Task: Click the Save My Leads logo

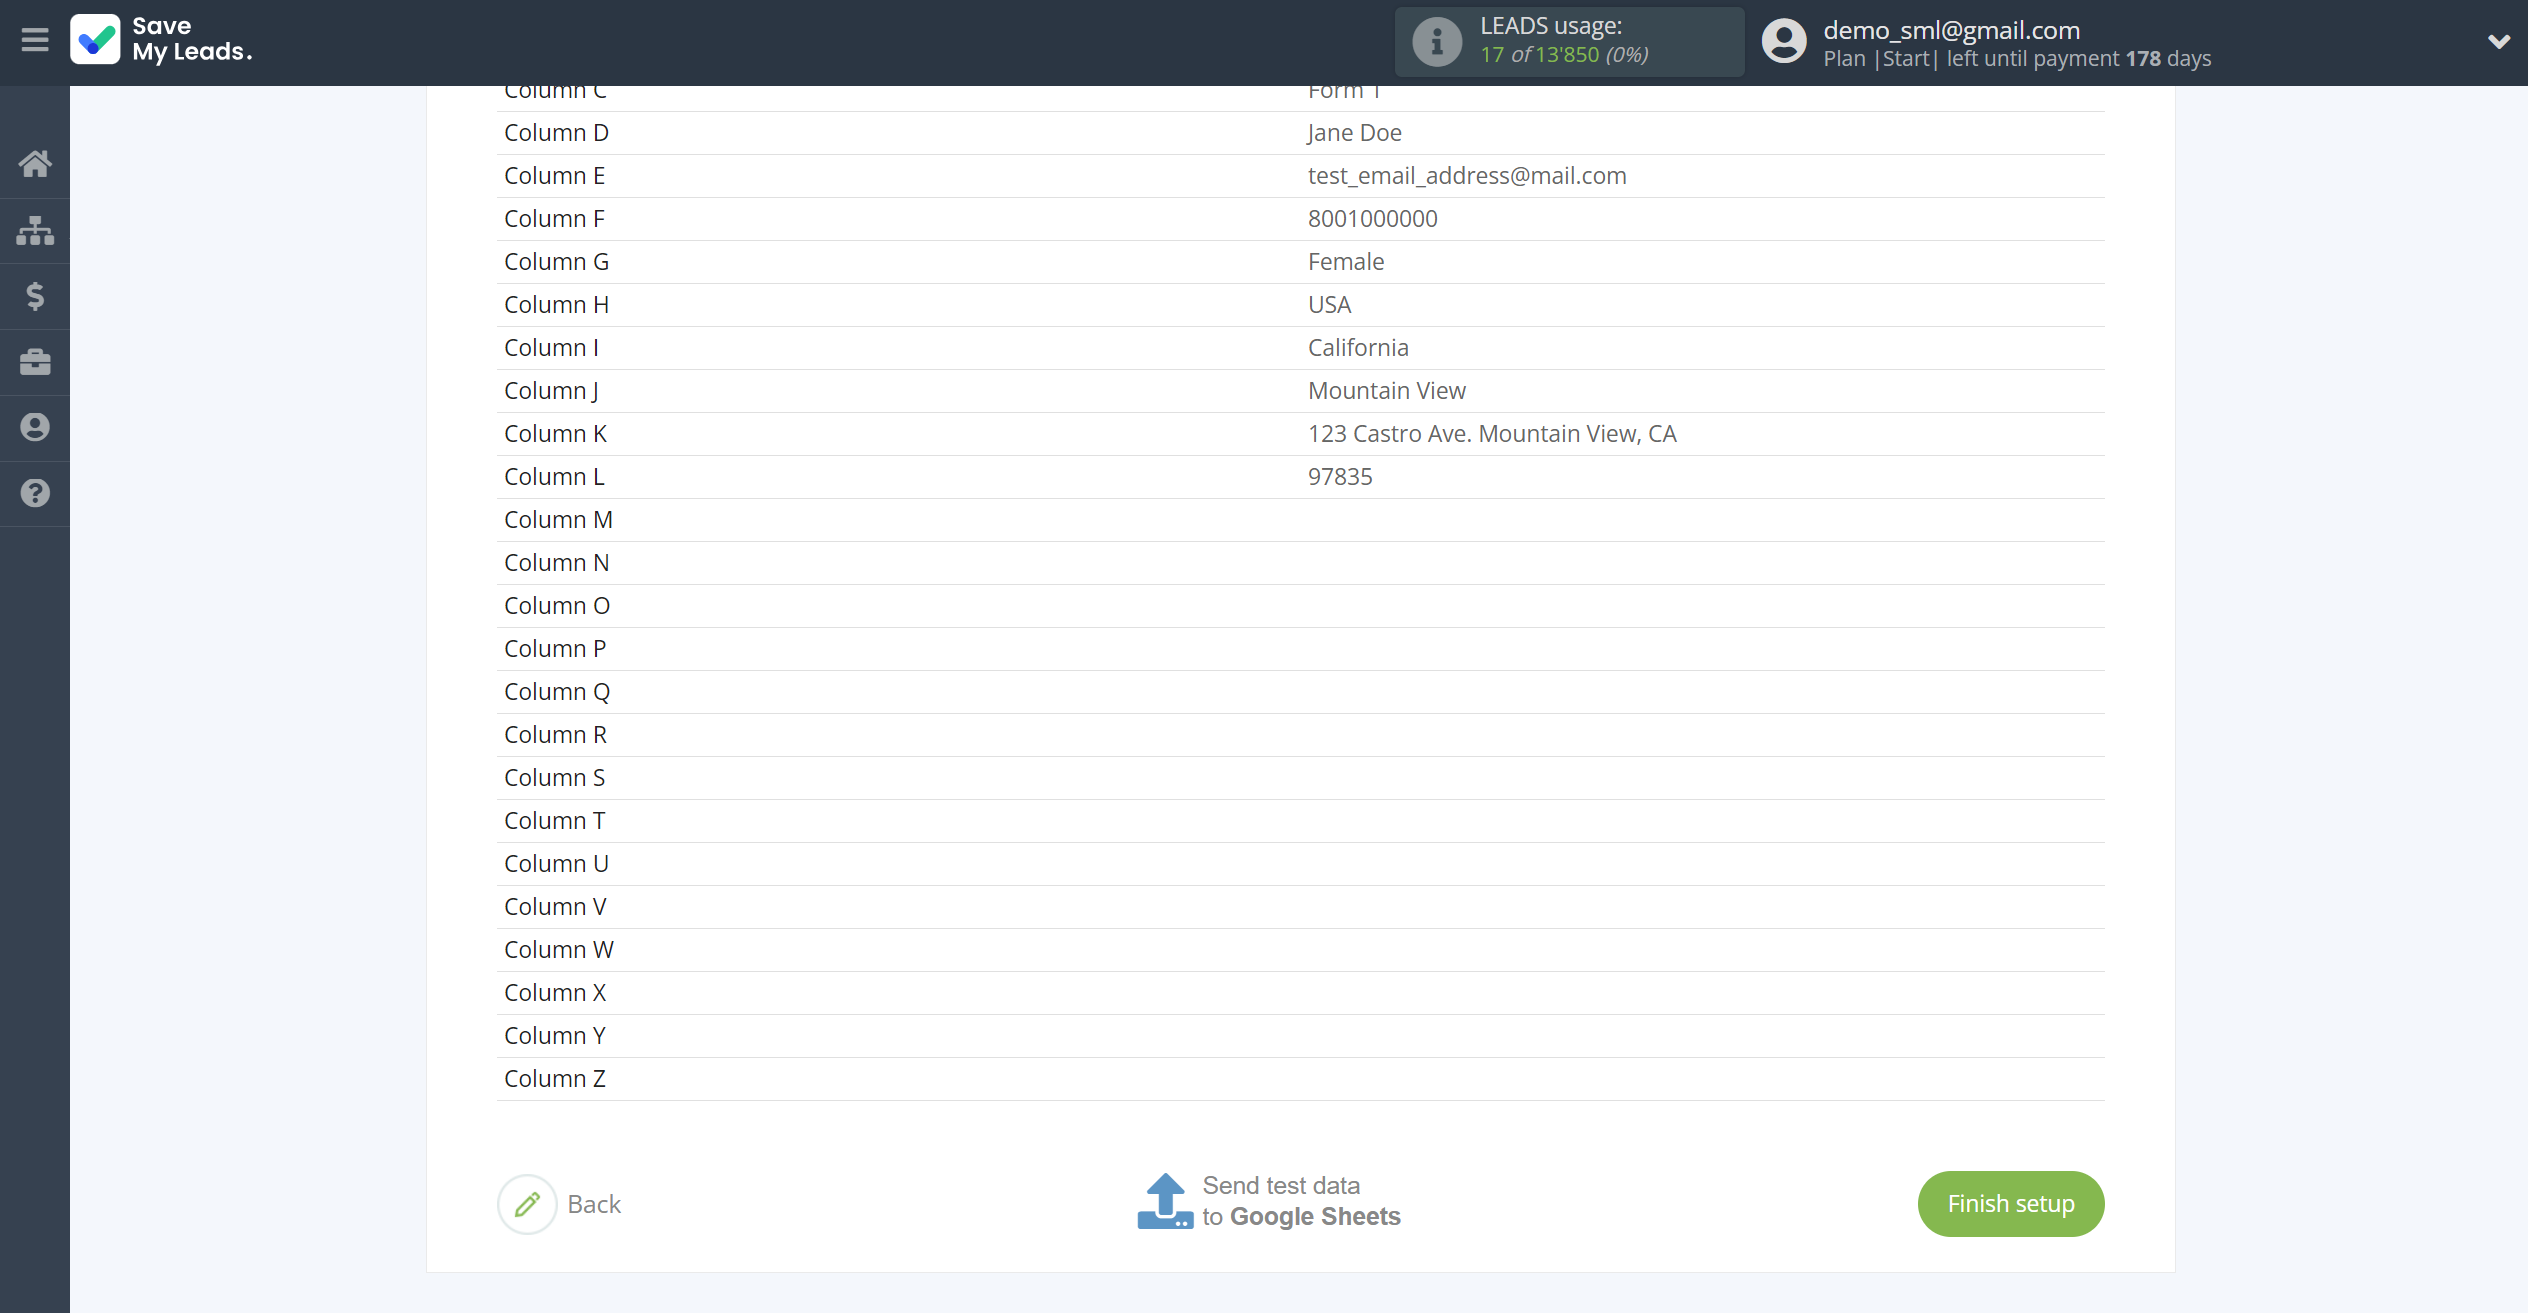Action: pos(161,40)
